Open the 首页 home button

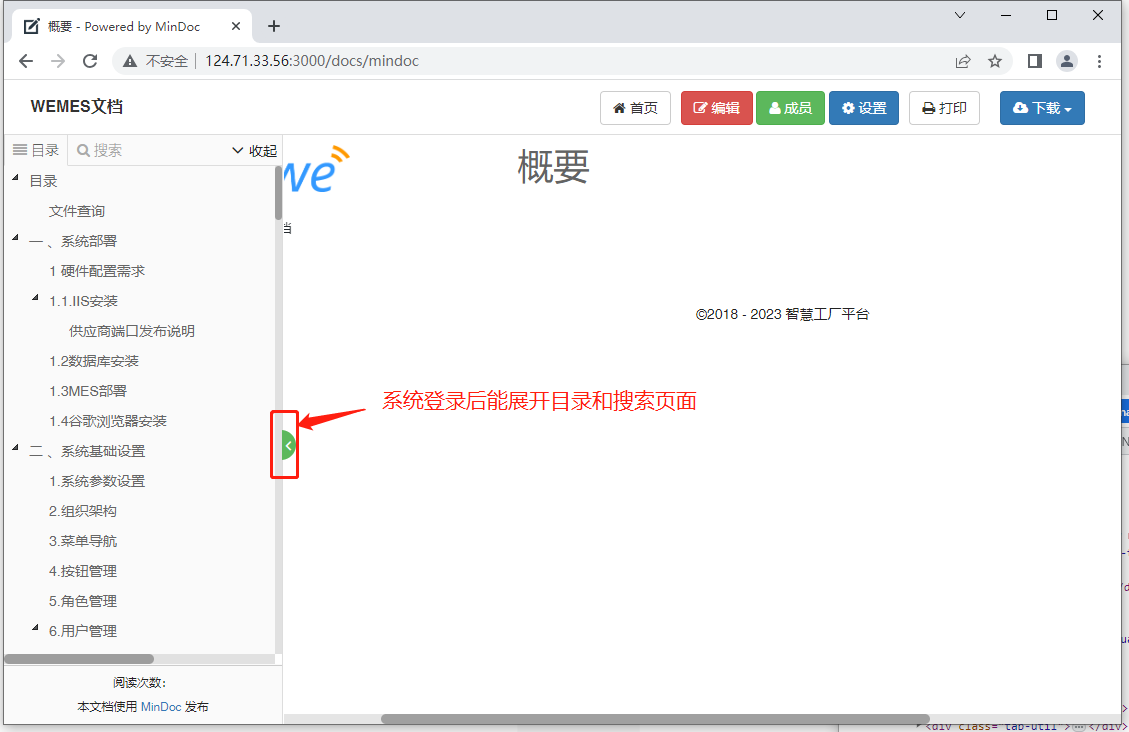click(635, 108)
